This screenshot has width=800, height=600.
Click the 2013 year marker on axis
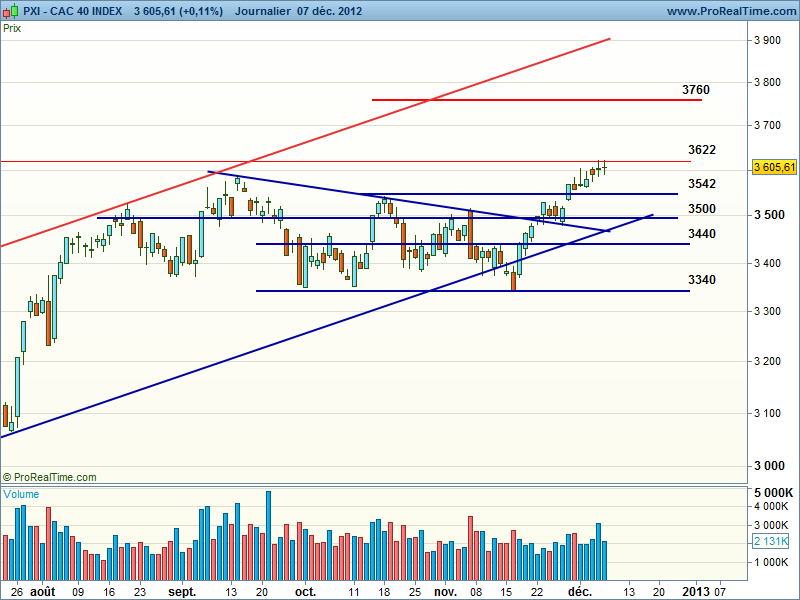click(x=694, y=591)
